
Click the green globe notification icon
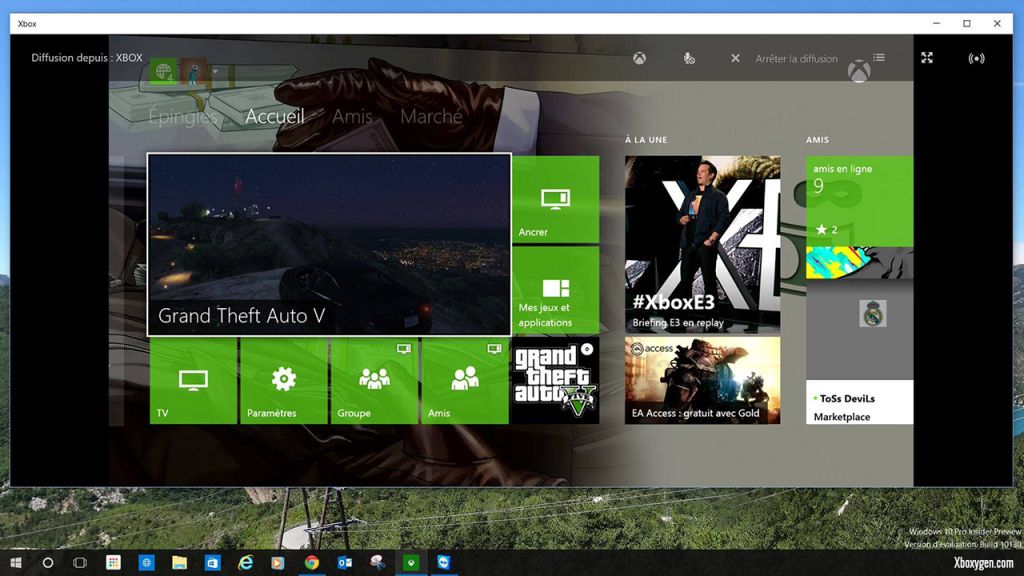[163, 71]
